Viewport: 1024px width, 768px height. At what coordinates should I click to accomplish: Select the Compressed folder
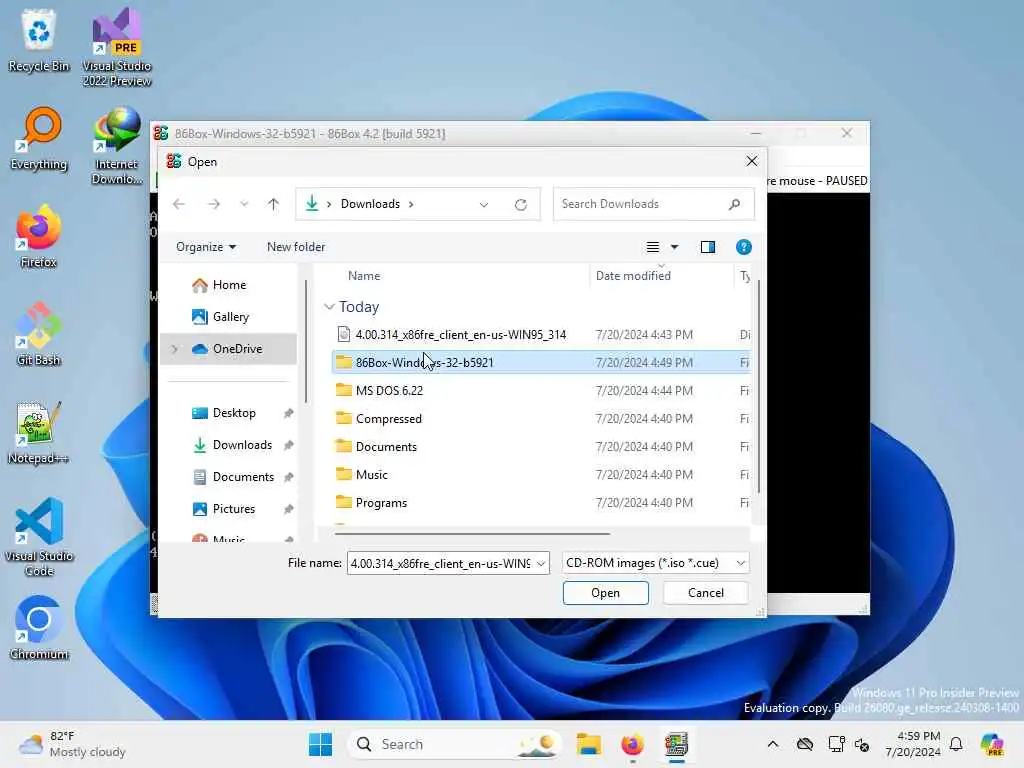[541, 419]
